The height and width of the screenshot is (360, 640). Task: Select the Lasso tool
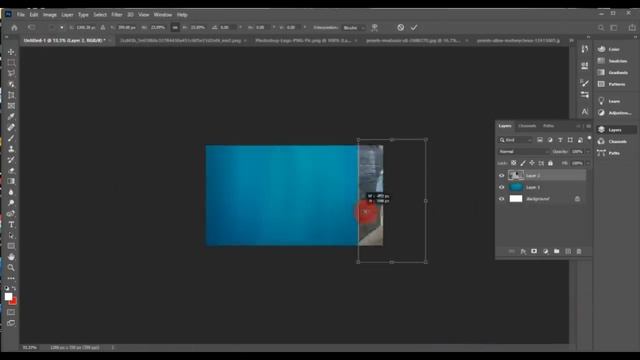coord(11,73)
